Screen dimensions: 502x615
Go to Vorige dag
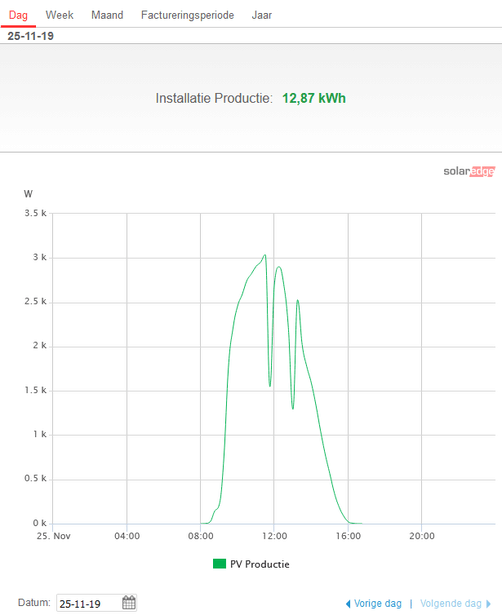378,604
